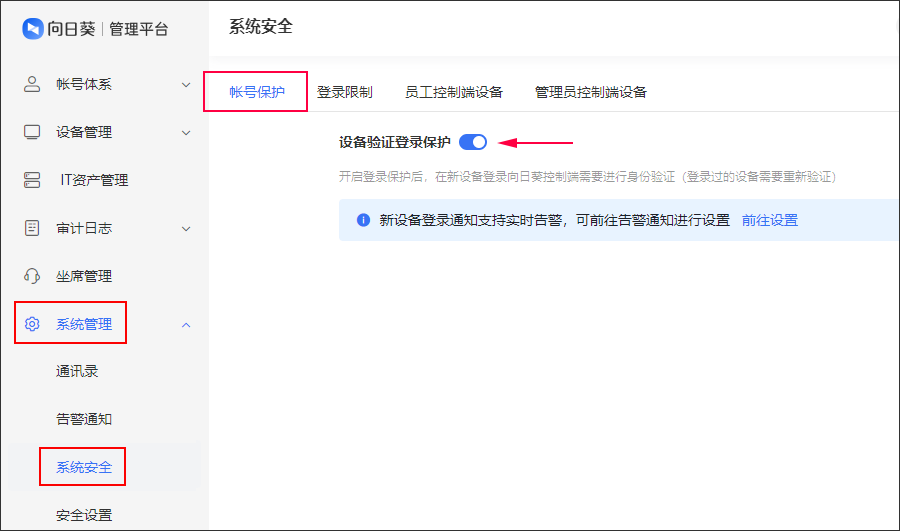Toggle 设备验证登录保护 switch
The width and height of the screenshot is (900, 531).
[x=473, y=142]
